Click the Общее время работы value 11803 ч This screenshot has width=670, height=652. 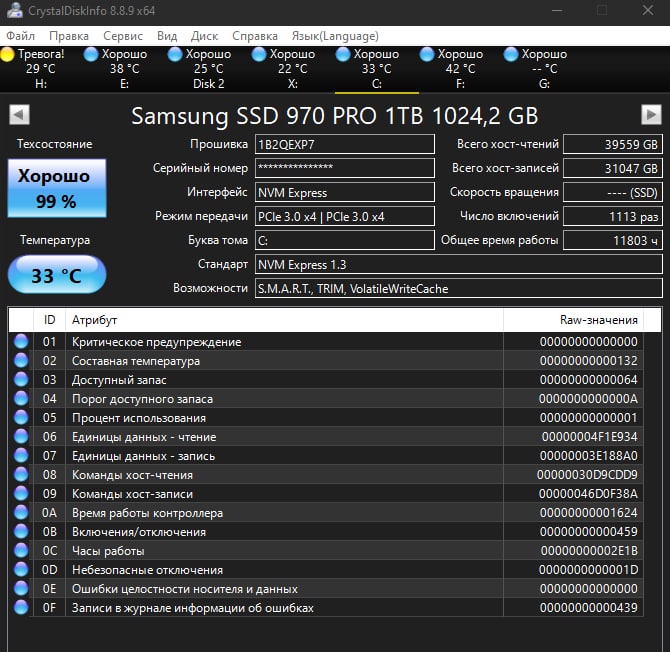(613, 240)
